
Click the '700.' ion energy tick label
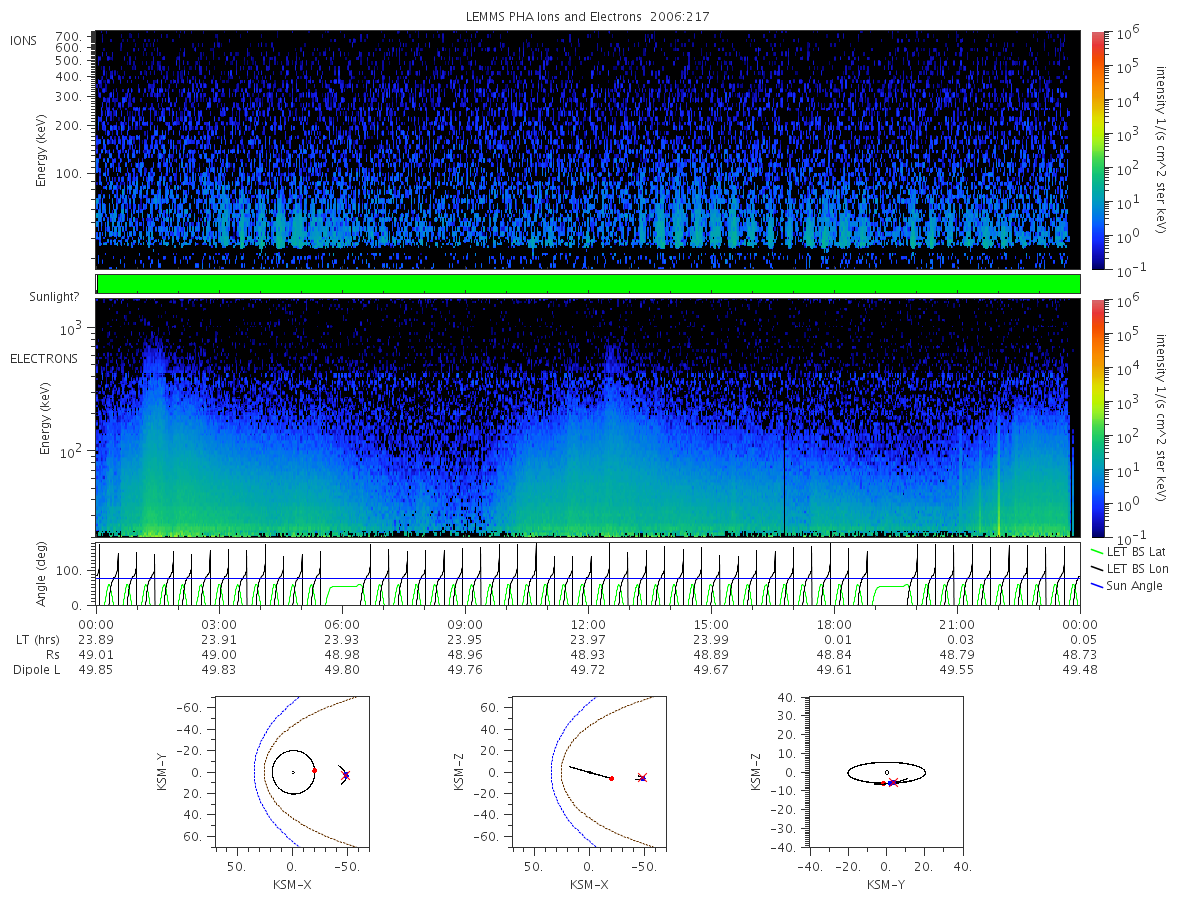[67, 36]
